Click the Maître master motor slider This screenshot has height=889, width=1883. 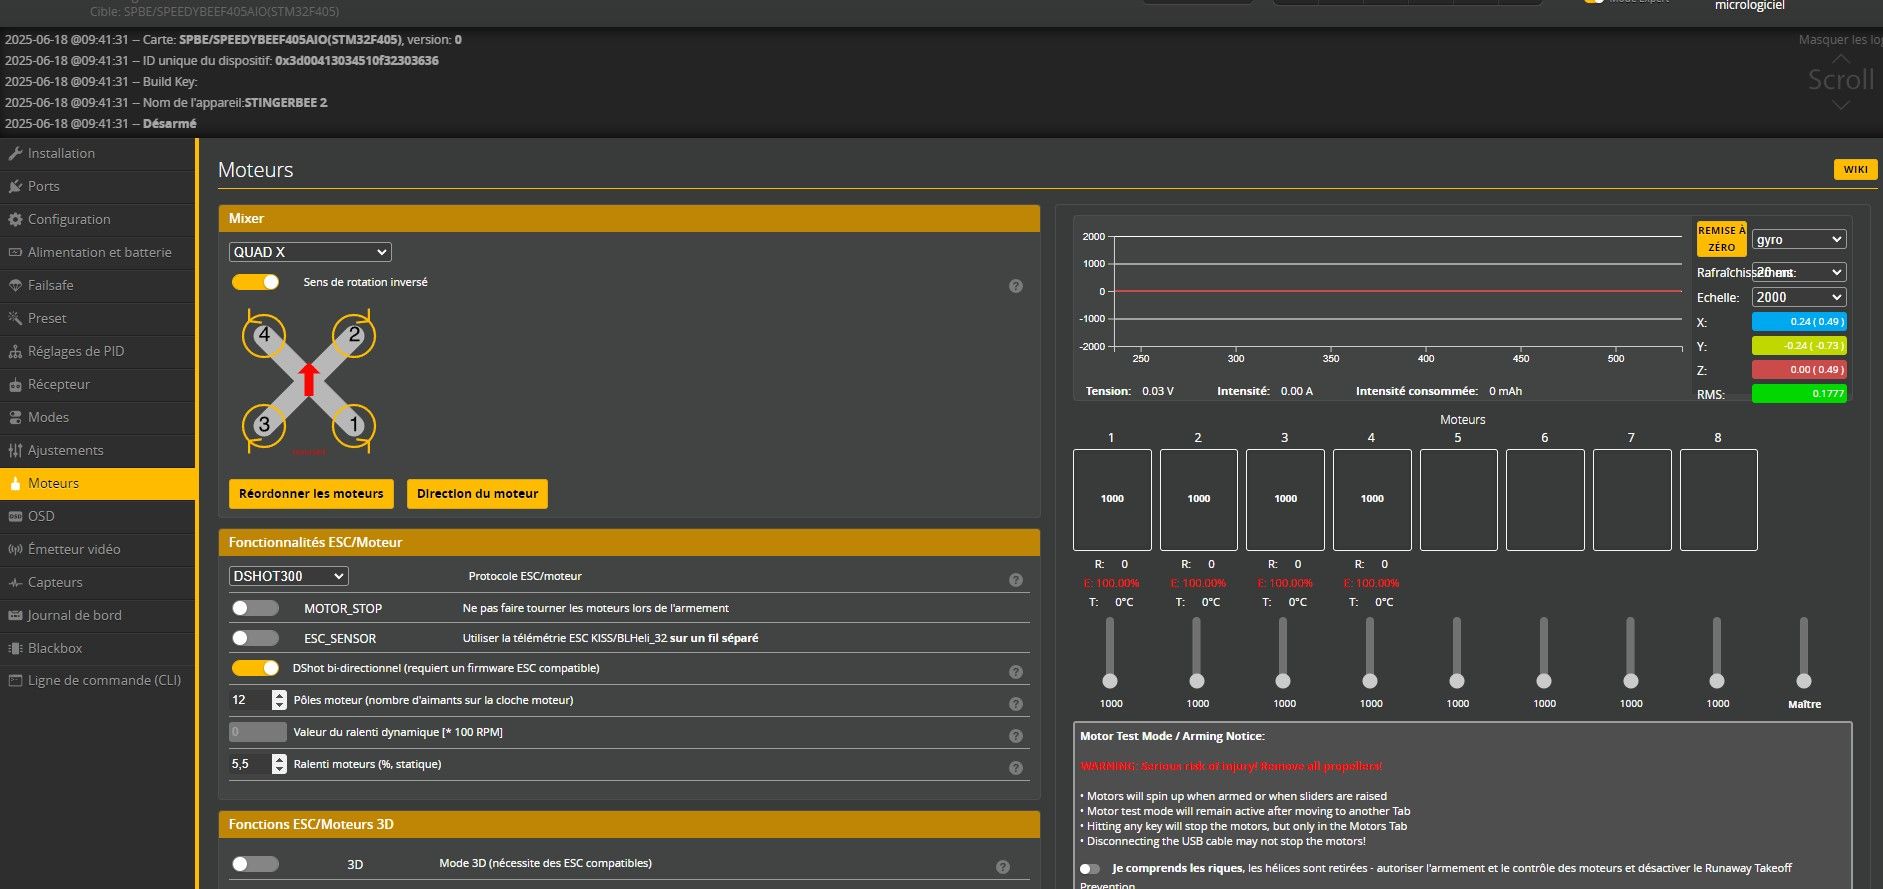click(1803, 680)
